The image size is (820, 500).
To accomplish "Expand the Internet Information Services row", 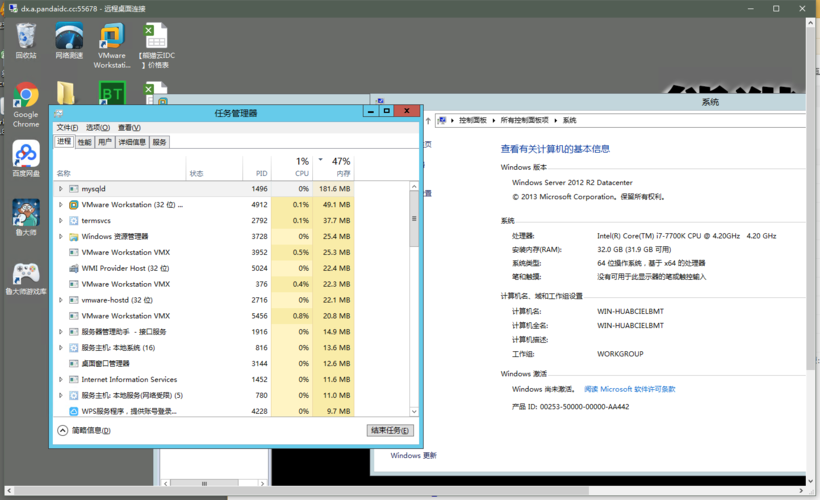I will click(x=61, y=379).
